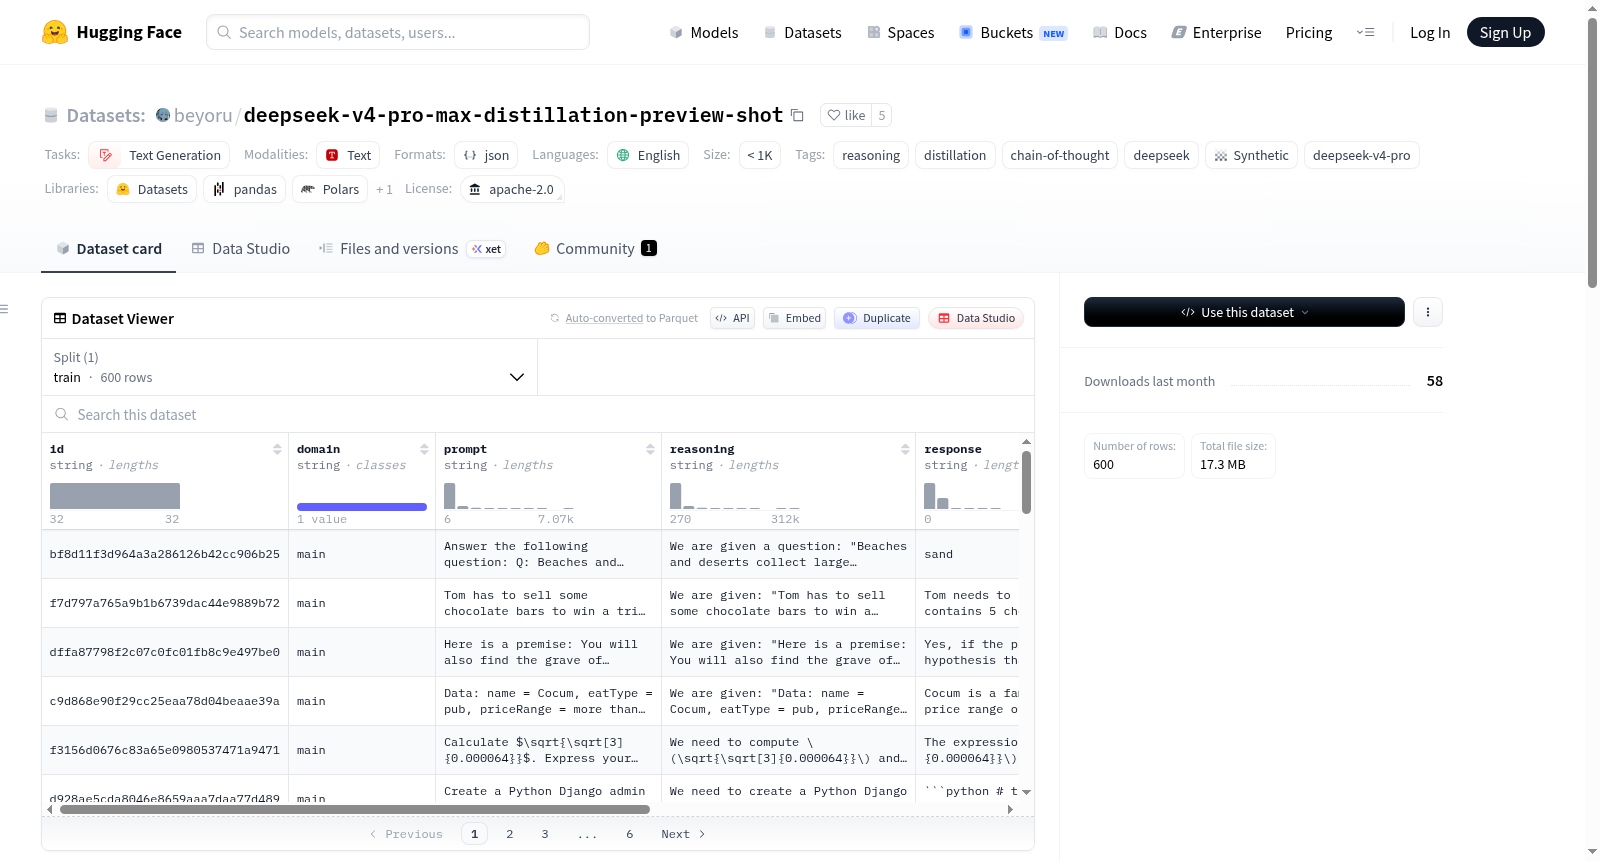The width and height of the screenshot is (1600, 861).
Task: Click the domain classes distribution bar
Action: pyautogui.click(x=362, y=507)
